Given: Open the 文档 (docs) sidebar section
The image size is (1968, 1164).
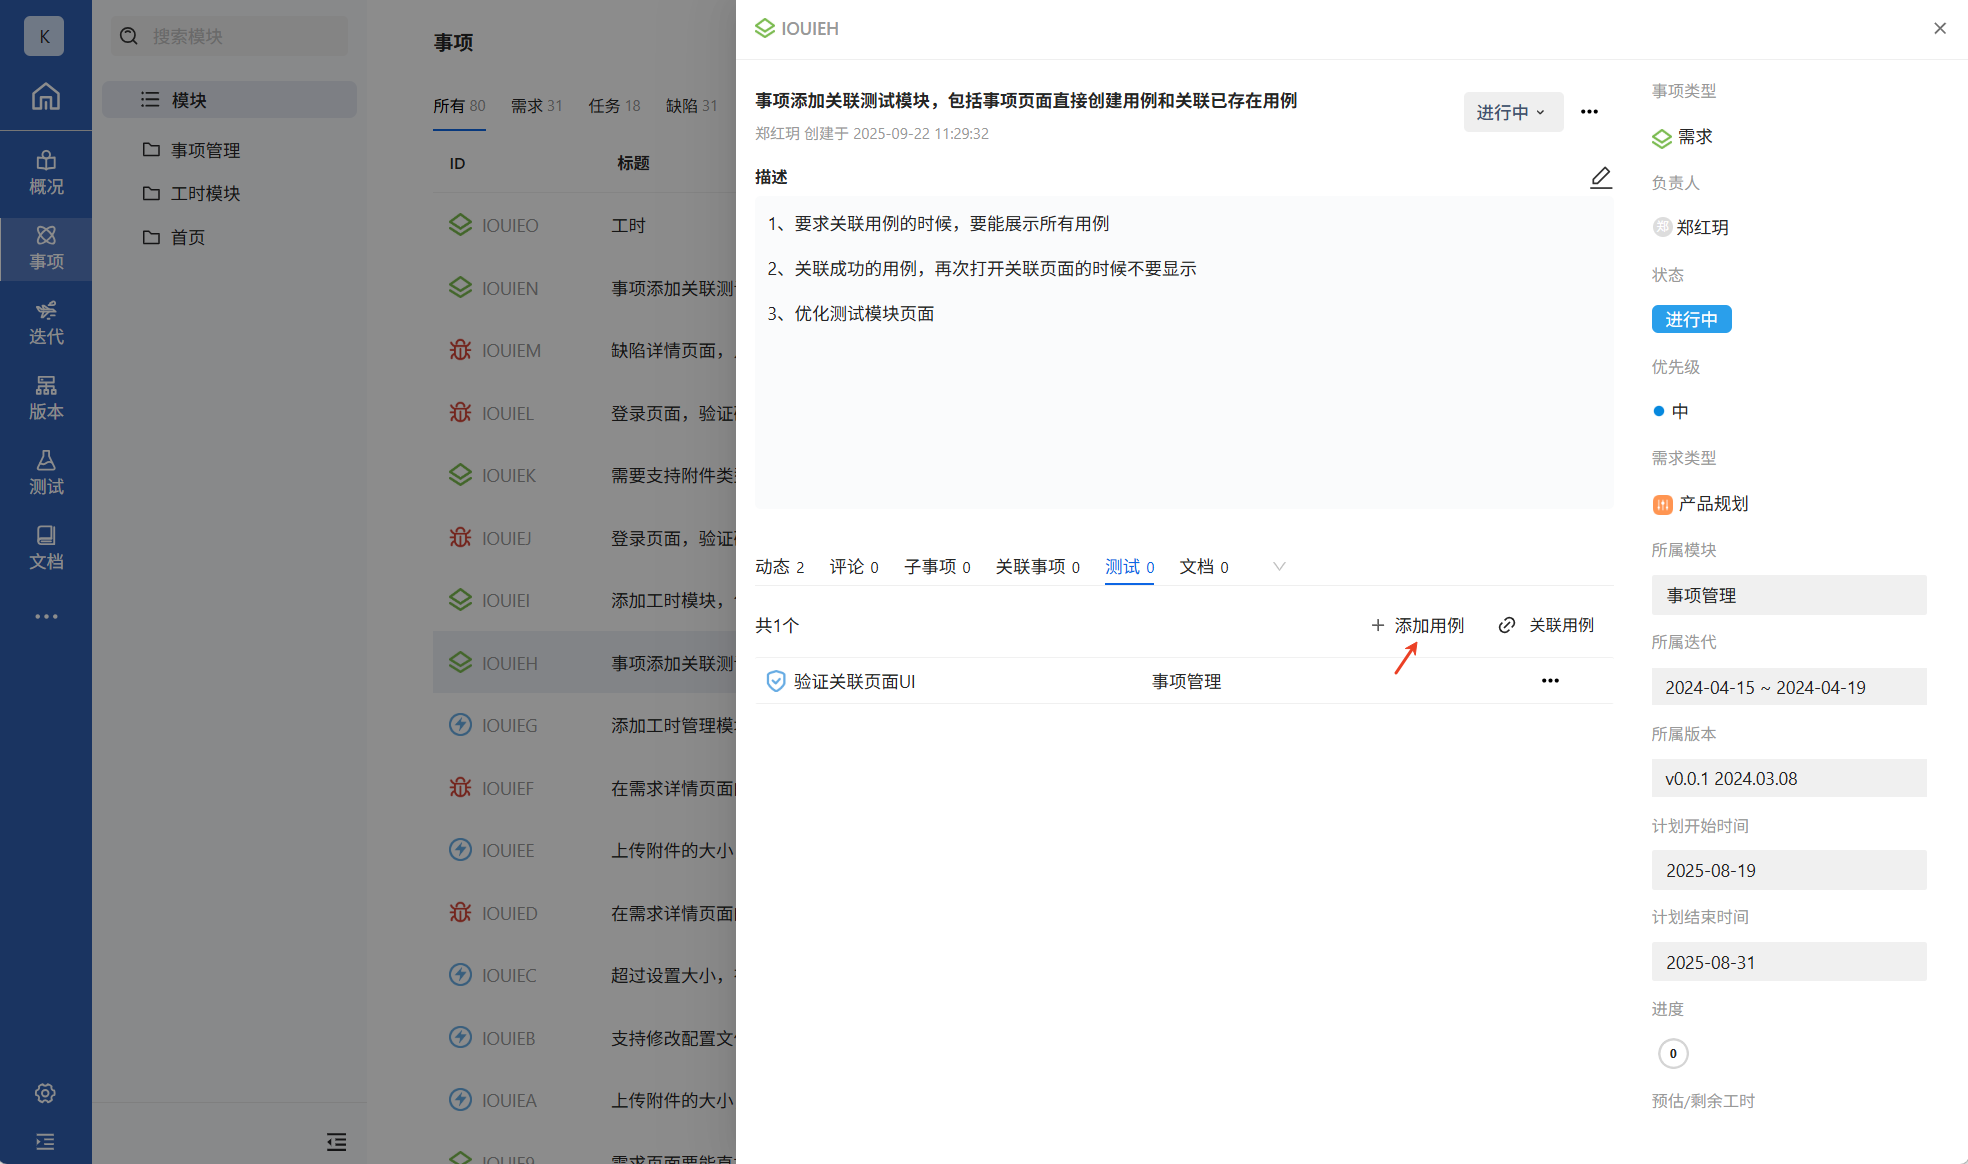Looking at the screenshot, I should pos(45,547).
